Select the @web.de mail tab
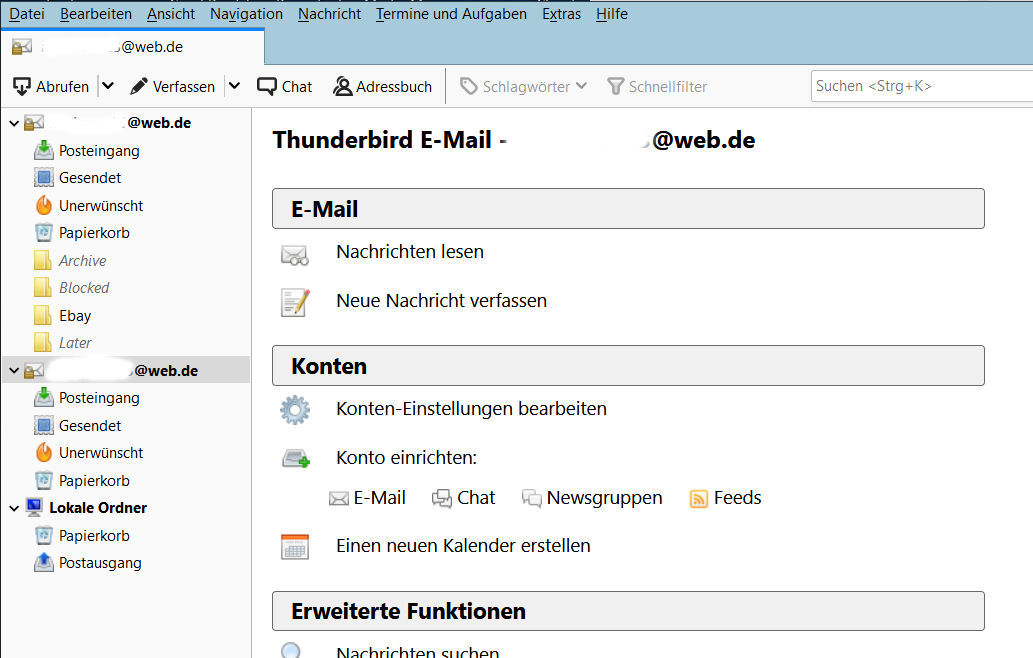The width and height of the screenshot is (1033, 658). (132, 47)
